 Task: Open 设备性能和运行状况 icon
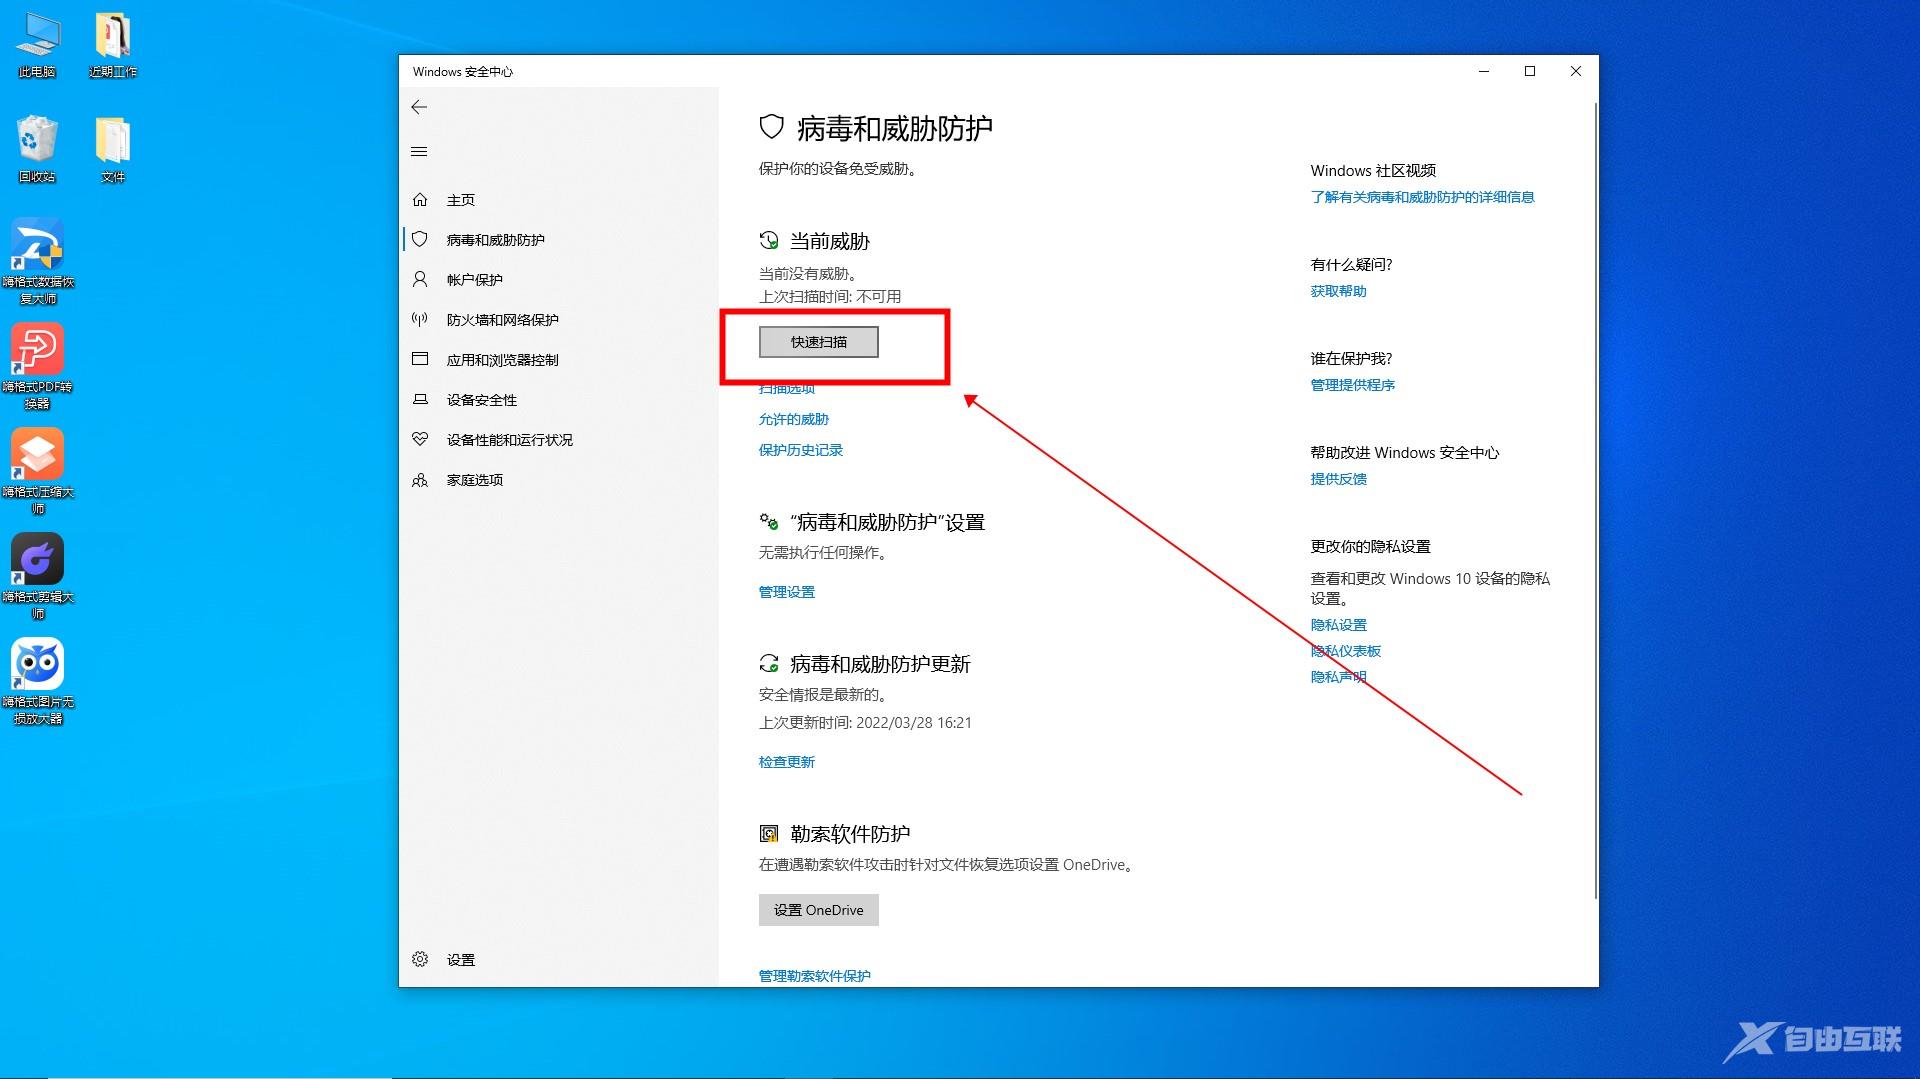coord(421,439)
